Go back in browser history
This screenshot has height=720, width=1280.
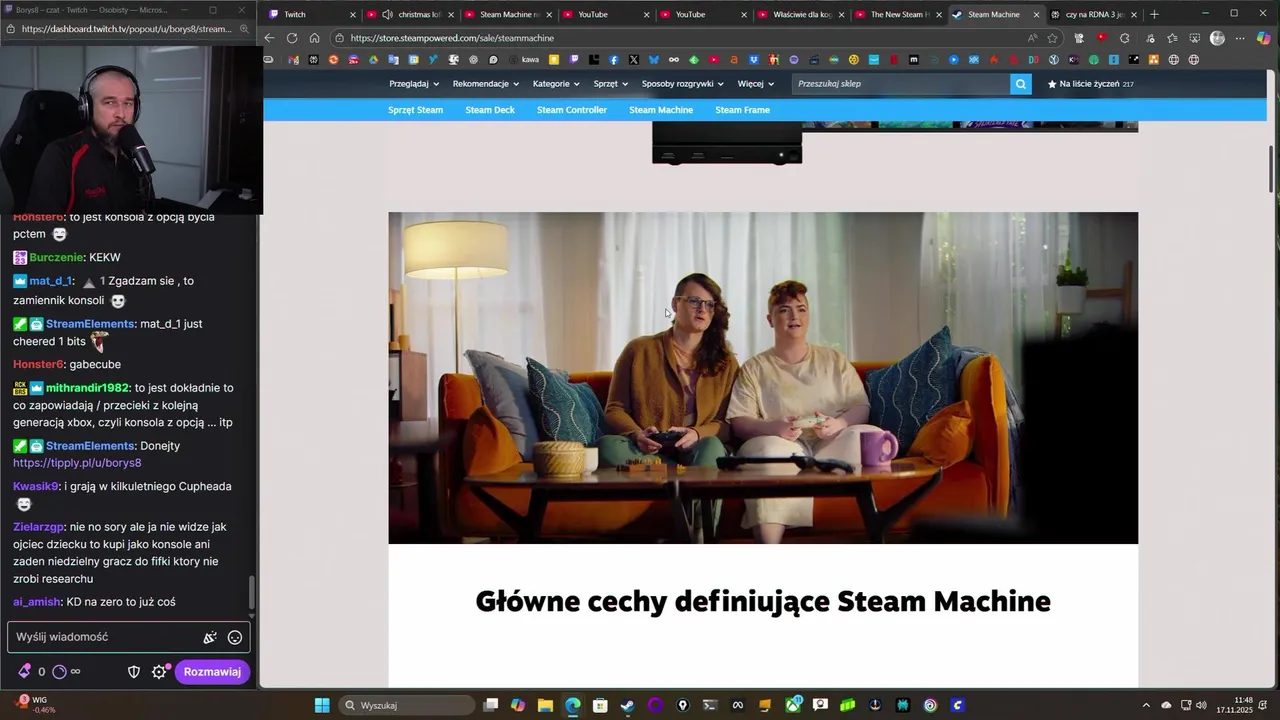269,38
